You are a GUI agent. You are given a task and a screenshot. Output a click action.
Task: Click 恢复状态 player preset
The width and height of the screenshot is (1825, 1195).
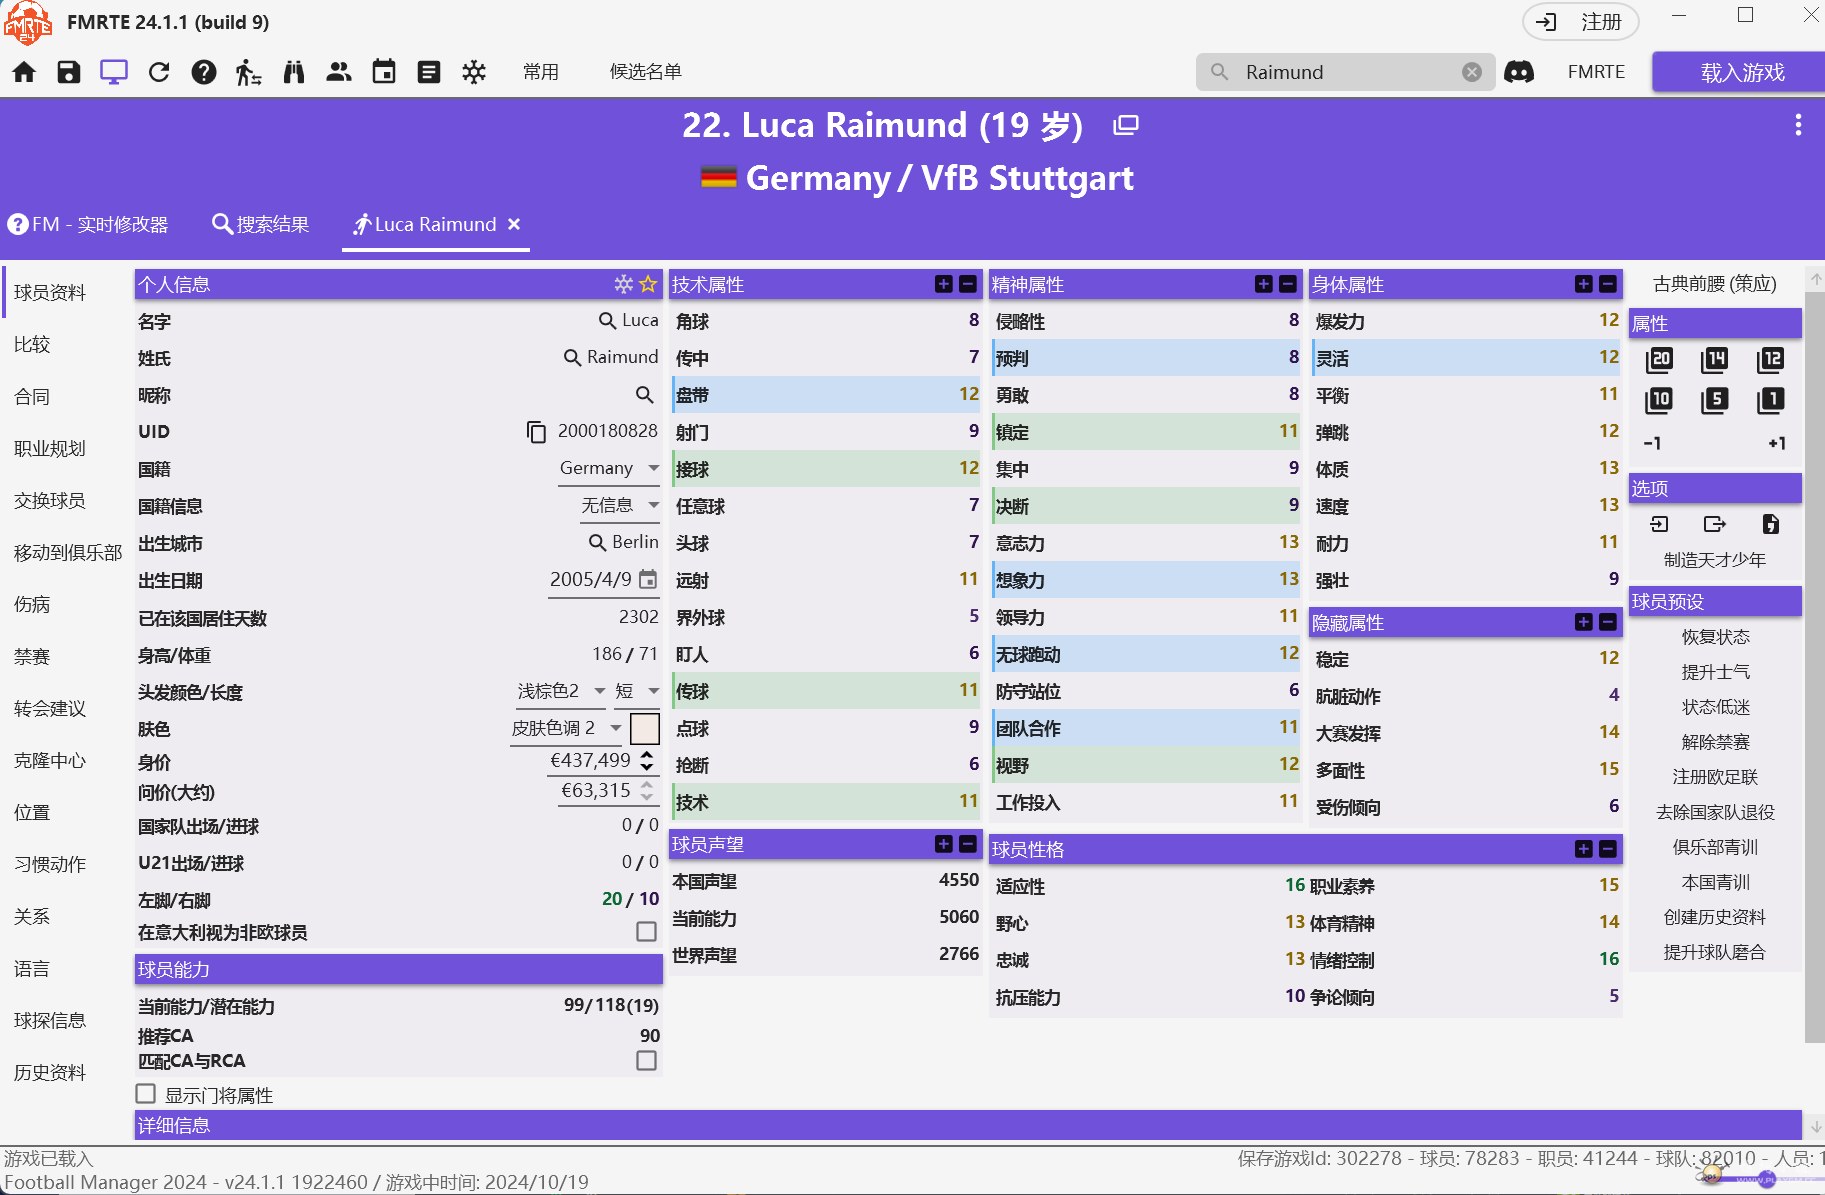point(1716,637)
